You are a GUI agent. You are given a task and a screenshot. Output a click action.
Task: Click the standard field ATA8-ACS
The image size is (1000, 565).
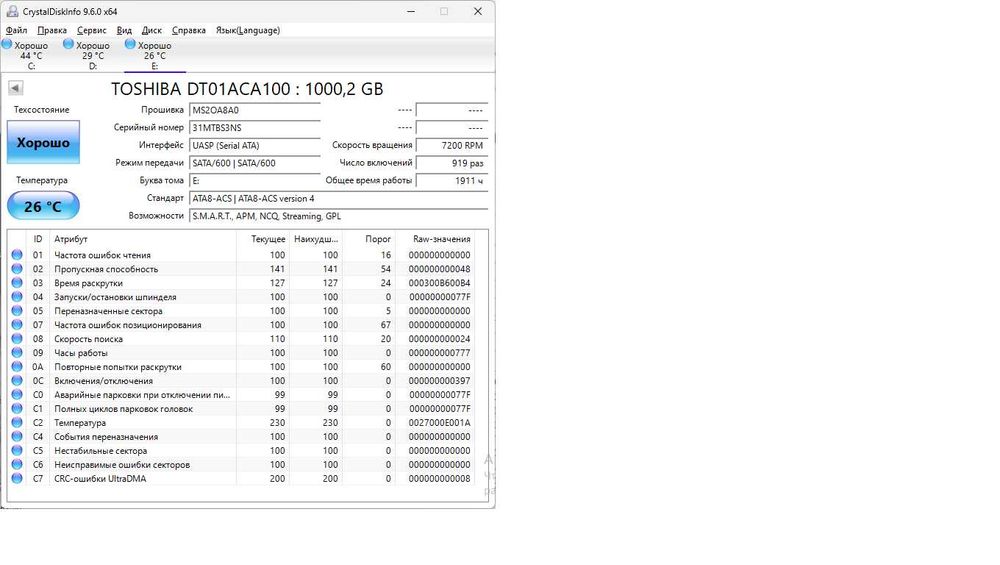point(339,198)
